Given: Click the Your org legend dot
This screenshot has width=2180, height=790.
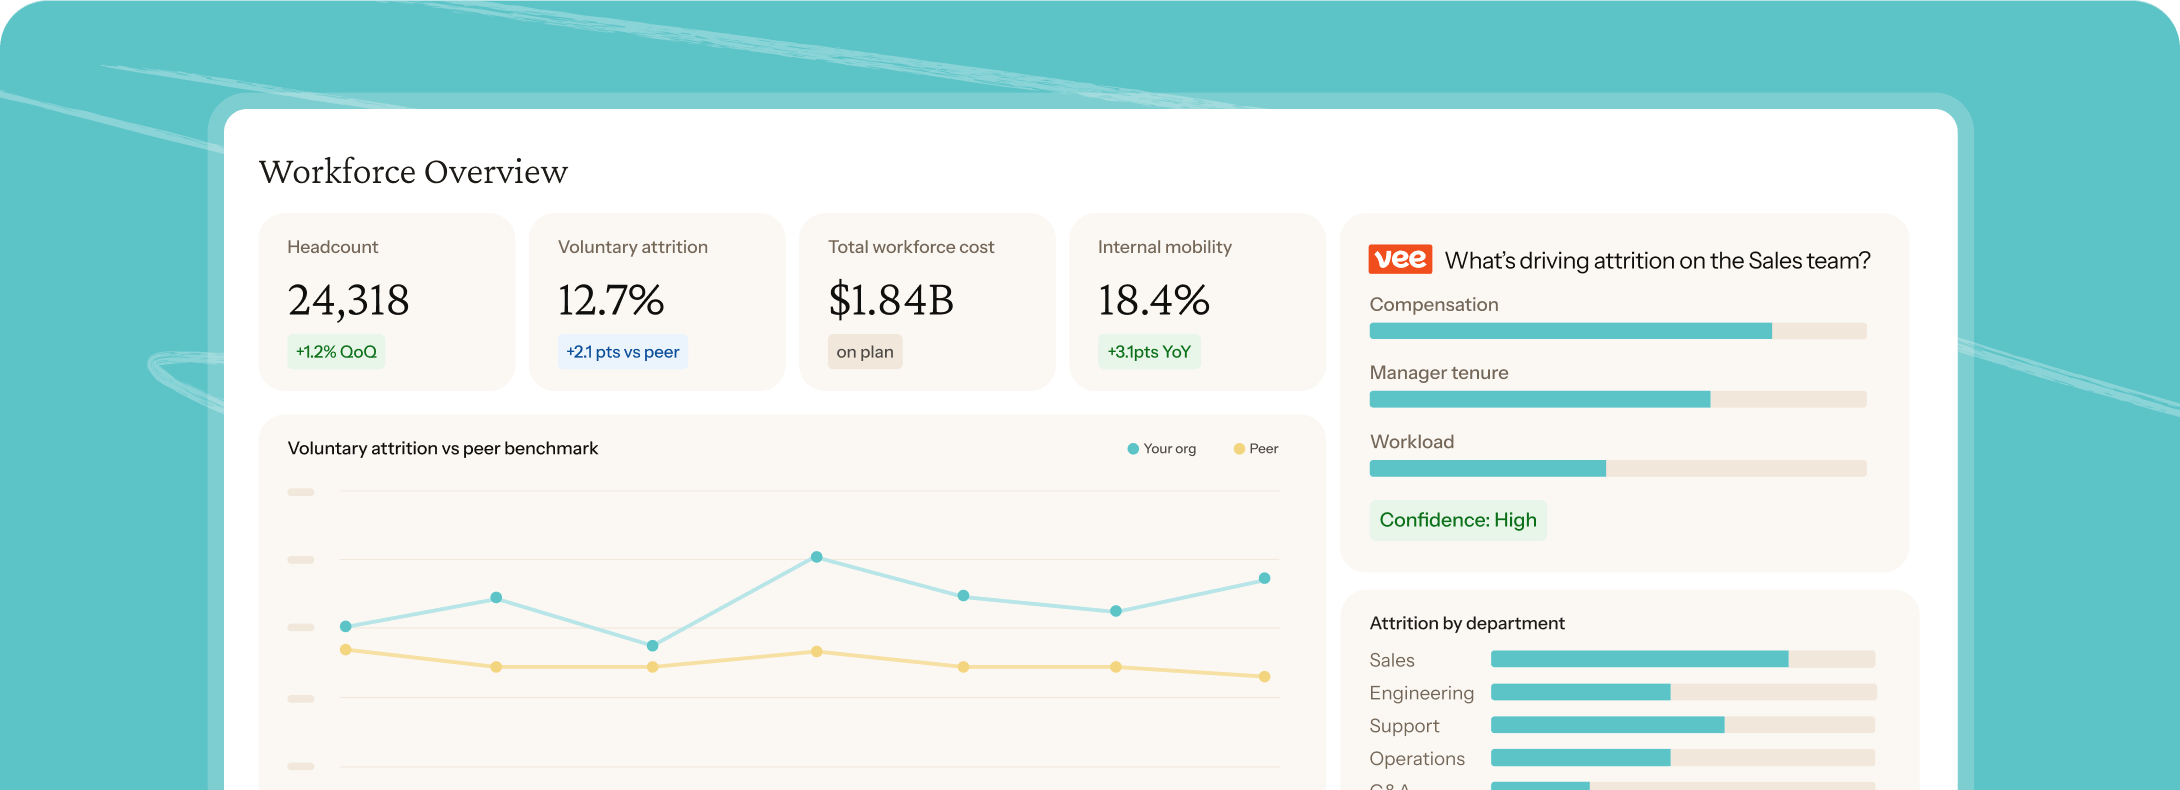Looking at the screenshot, I should [x=1133, y=449].
